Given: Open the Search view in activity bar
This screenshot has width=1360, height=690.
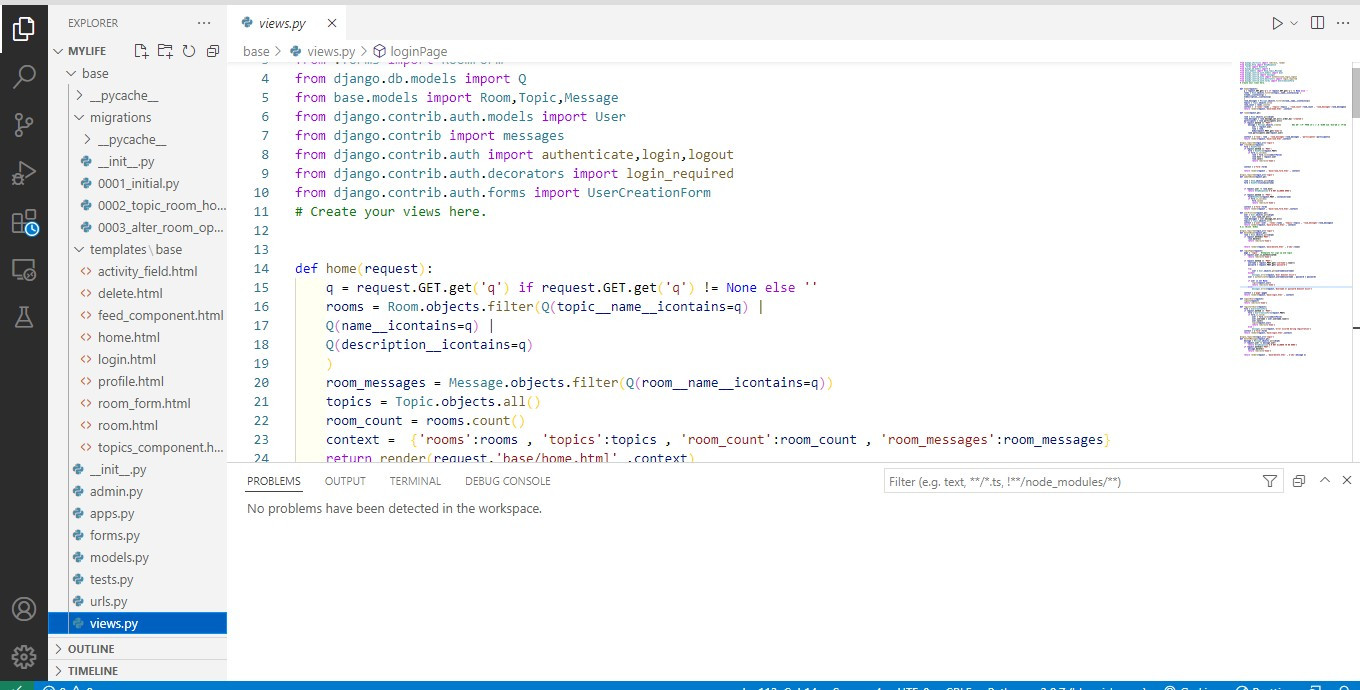Looking at the screenshot, I should [x=23, y=77].
